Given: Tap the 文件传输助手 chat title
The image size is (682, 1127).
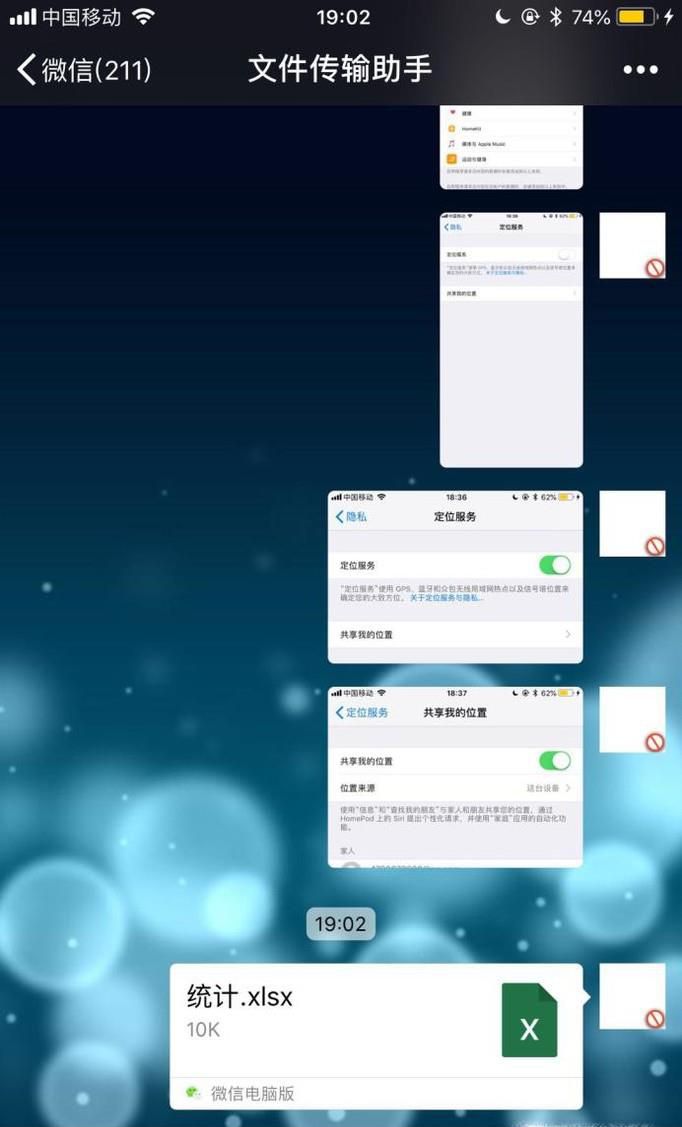Looking at the screenshot, I should point(340,69).
